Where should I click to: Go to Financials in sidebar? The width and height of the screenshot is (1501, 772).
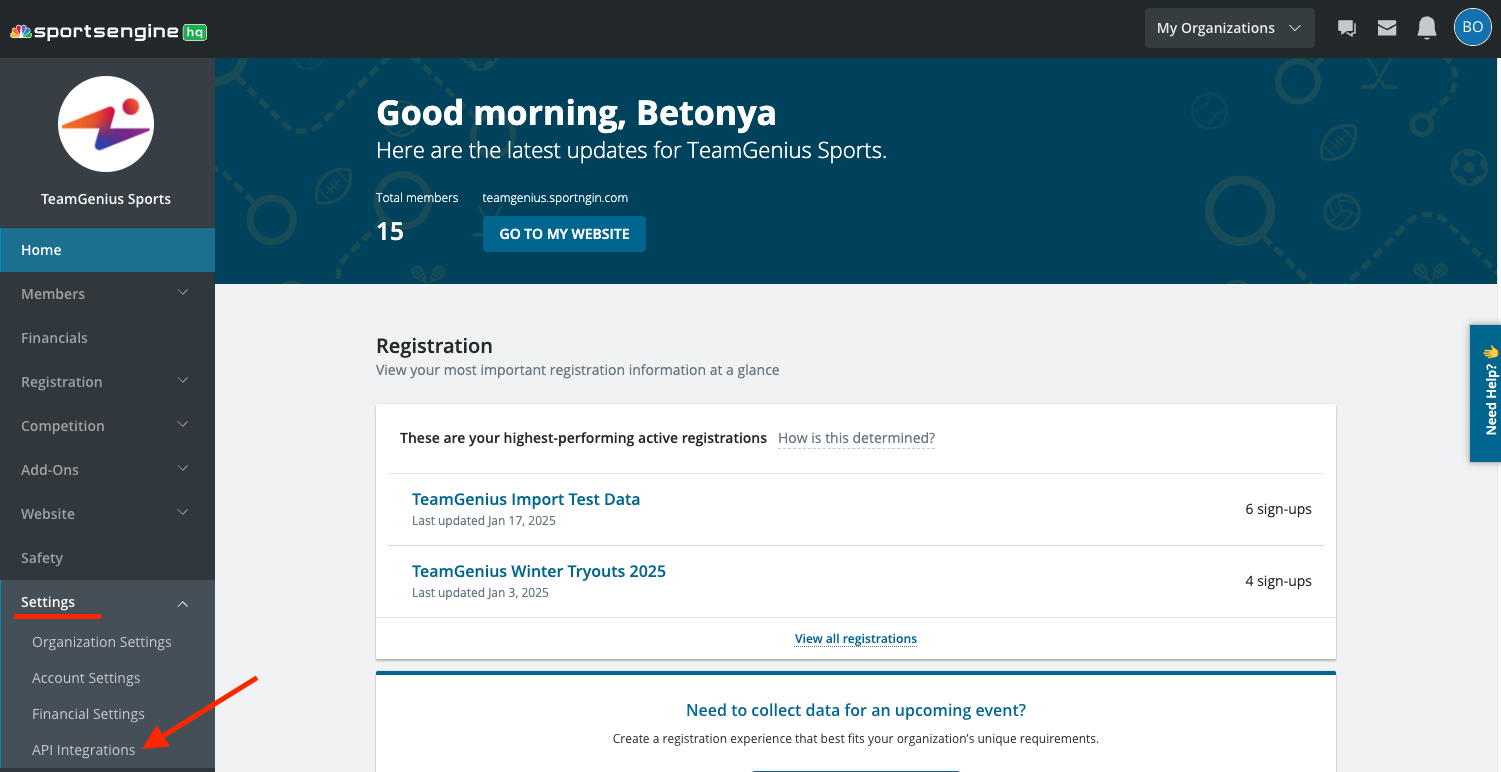click(107, 338)
